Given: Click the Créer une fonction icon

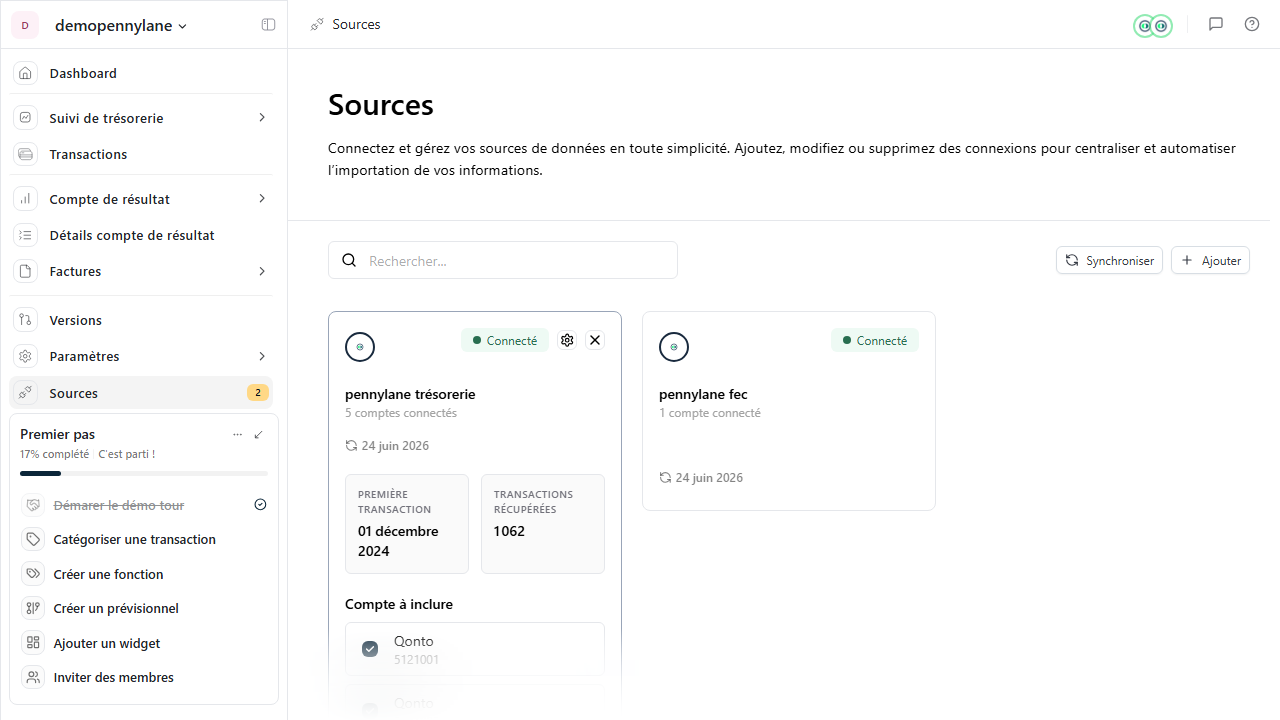Looking at the screenshot, I should 34,574.
